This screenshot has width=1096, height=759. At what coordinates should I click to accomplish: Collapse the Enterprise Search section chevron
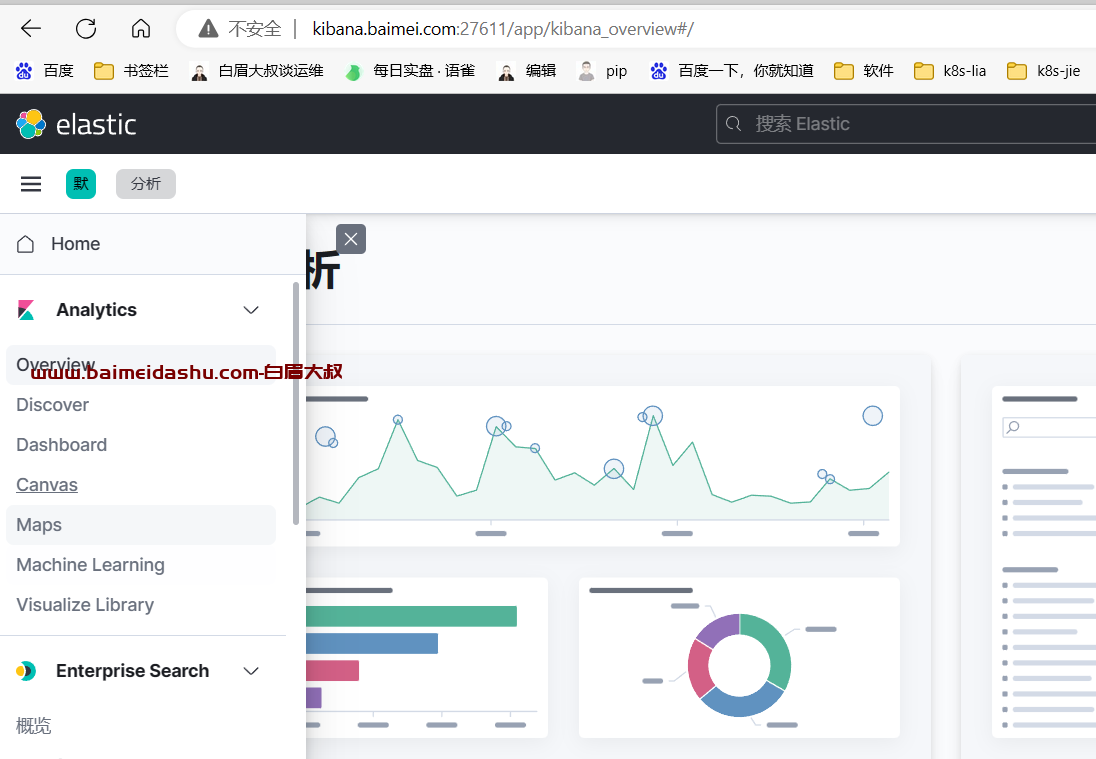[x=251, y=671]
